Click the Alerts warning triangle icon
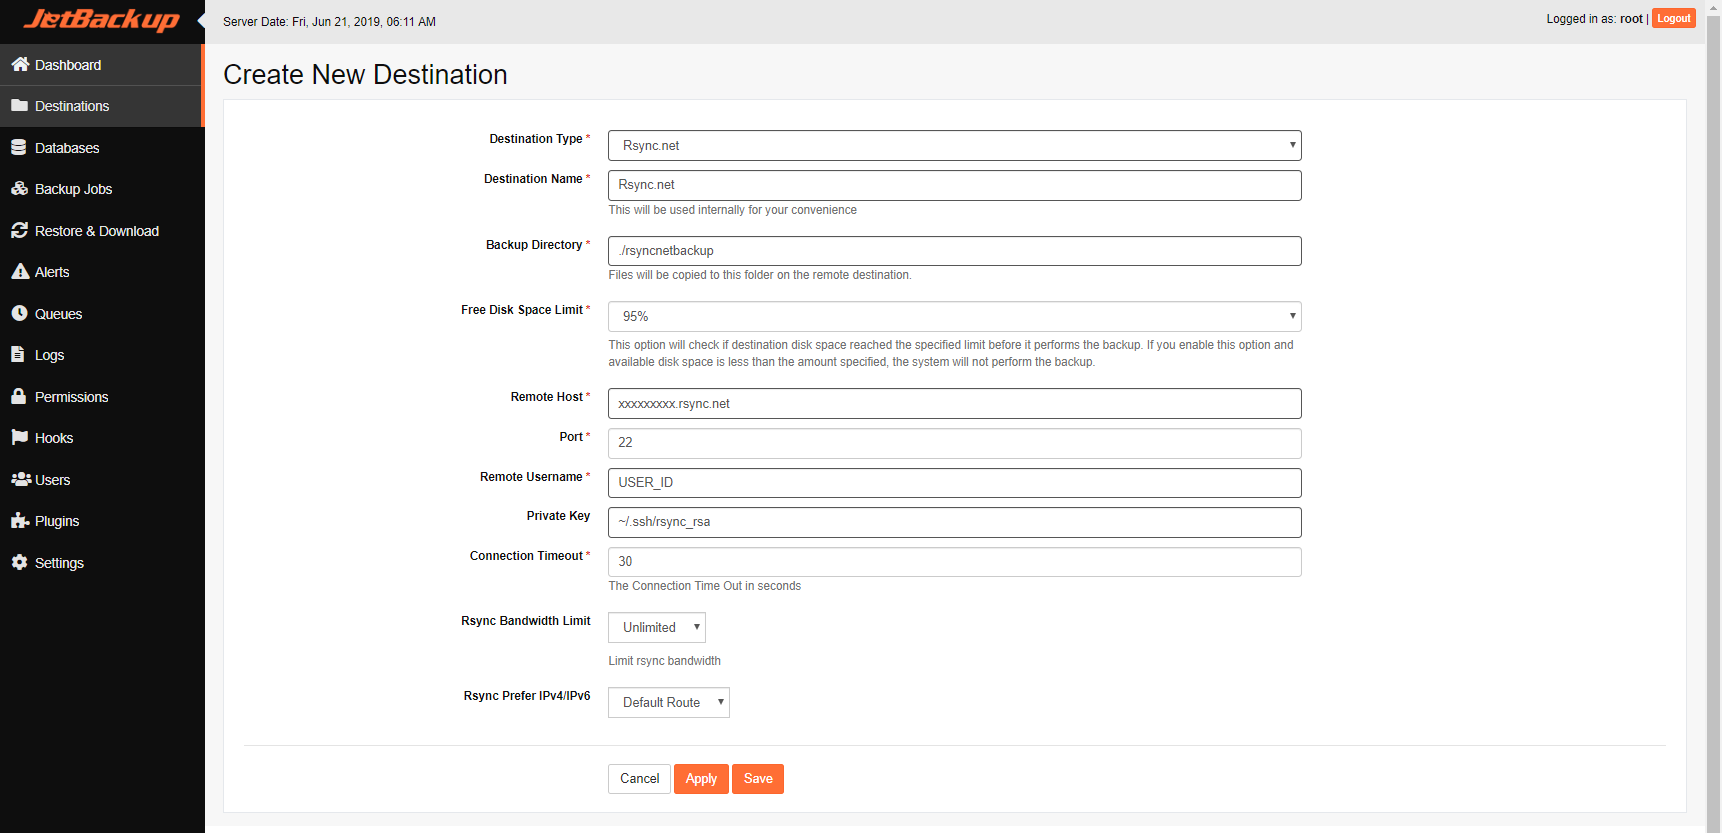The width and height of the screenshot is (1722, 833). coord(20,271)
